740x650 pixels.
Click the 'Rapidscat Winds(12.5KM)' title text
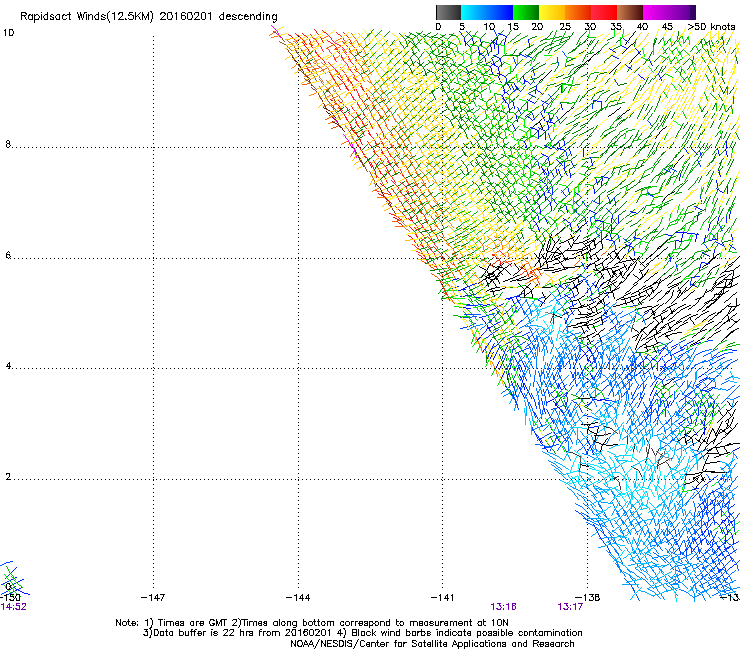[87, 17]
